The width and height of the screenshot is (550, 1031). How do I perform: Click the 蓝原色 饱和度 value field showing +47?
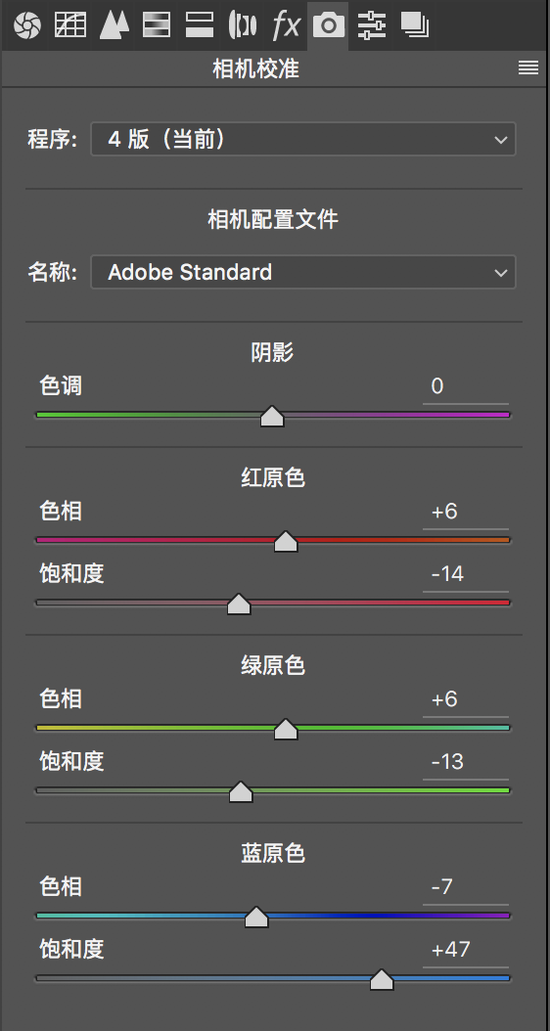(x=466, y=950)
